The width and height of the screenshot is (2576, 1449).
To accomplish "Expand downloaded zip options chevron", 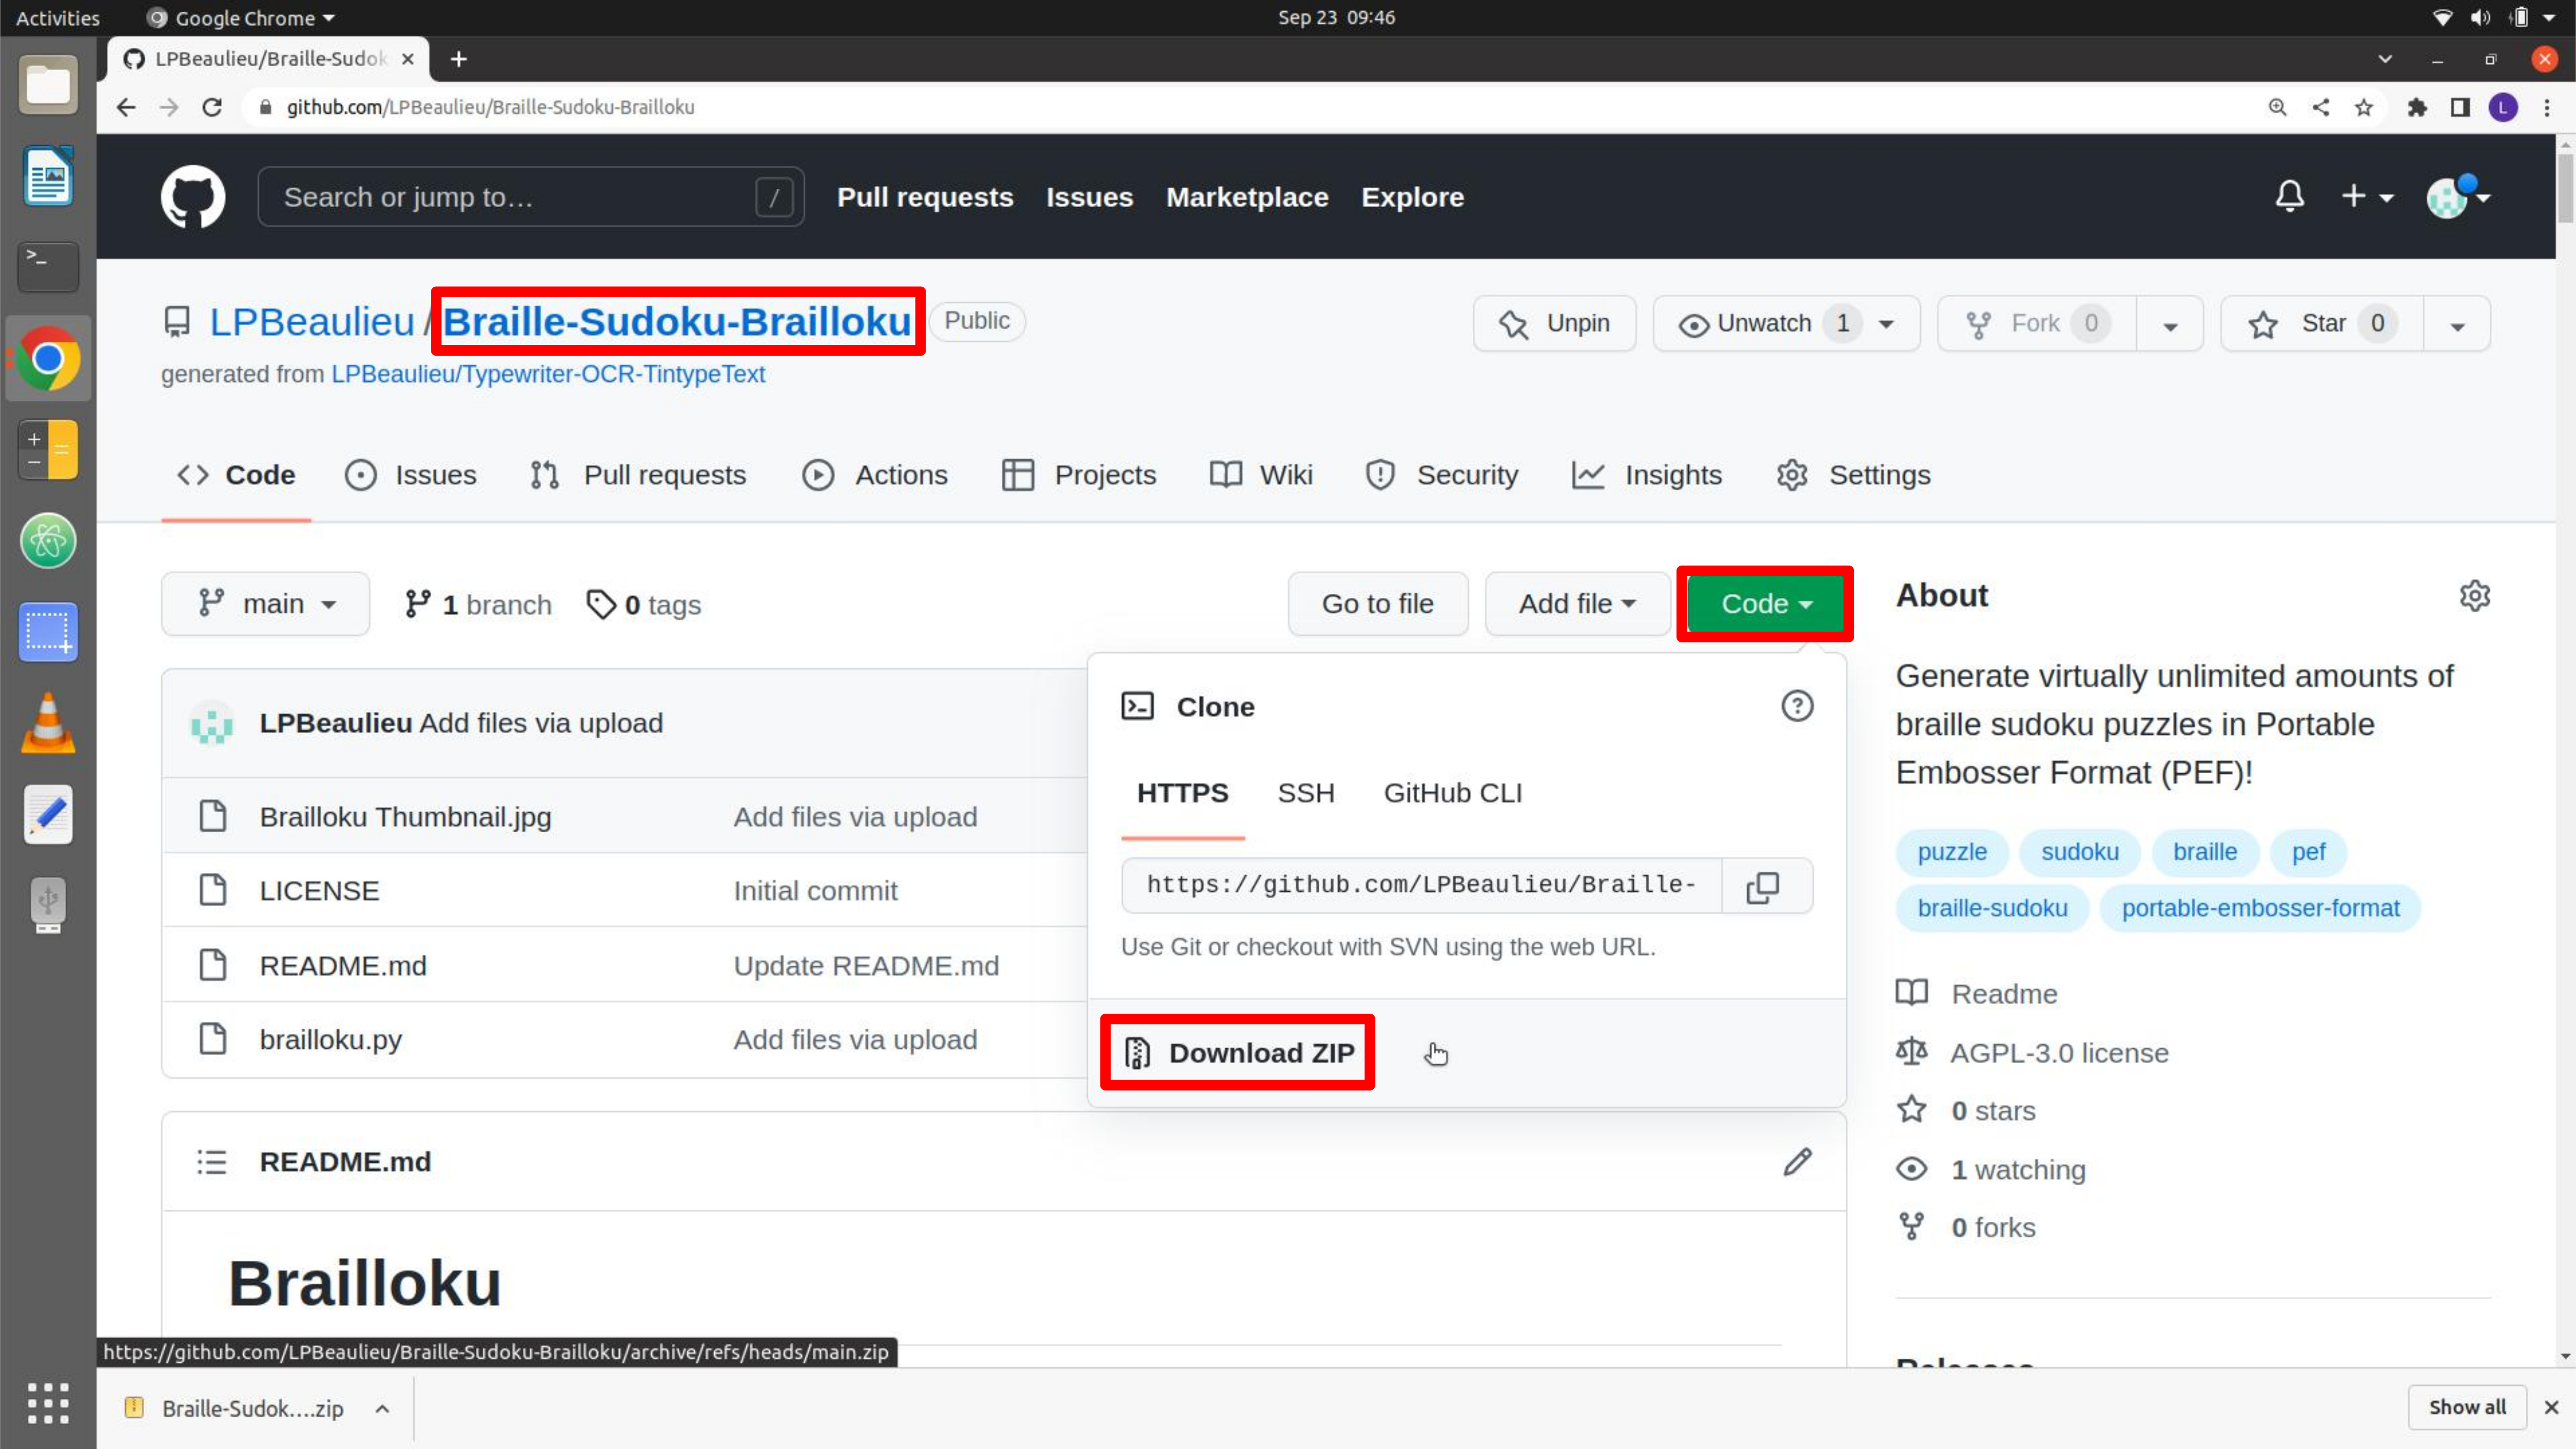I will (382, 1408).
